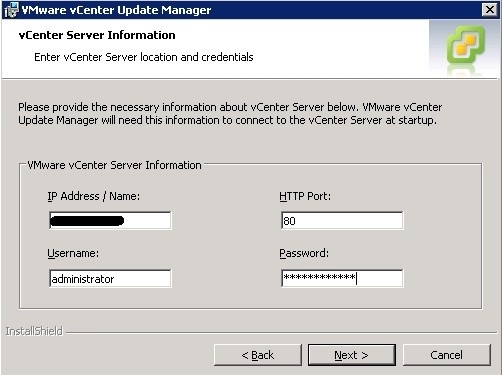Click the 'vCenter Server Information' heading
The image size is (502, 375).
97,35
